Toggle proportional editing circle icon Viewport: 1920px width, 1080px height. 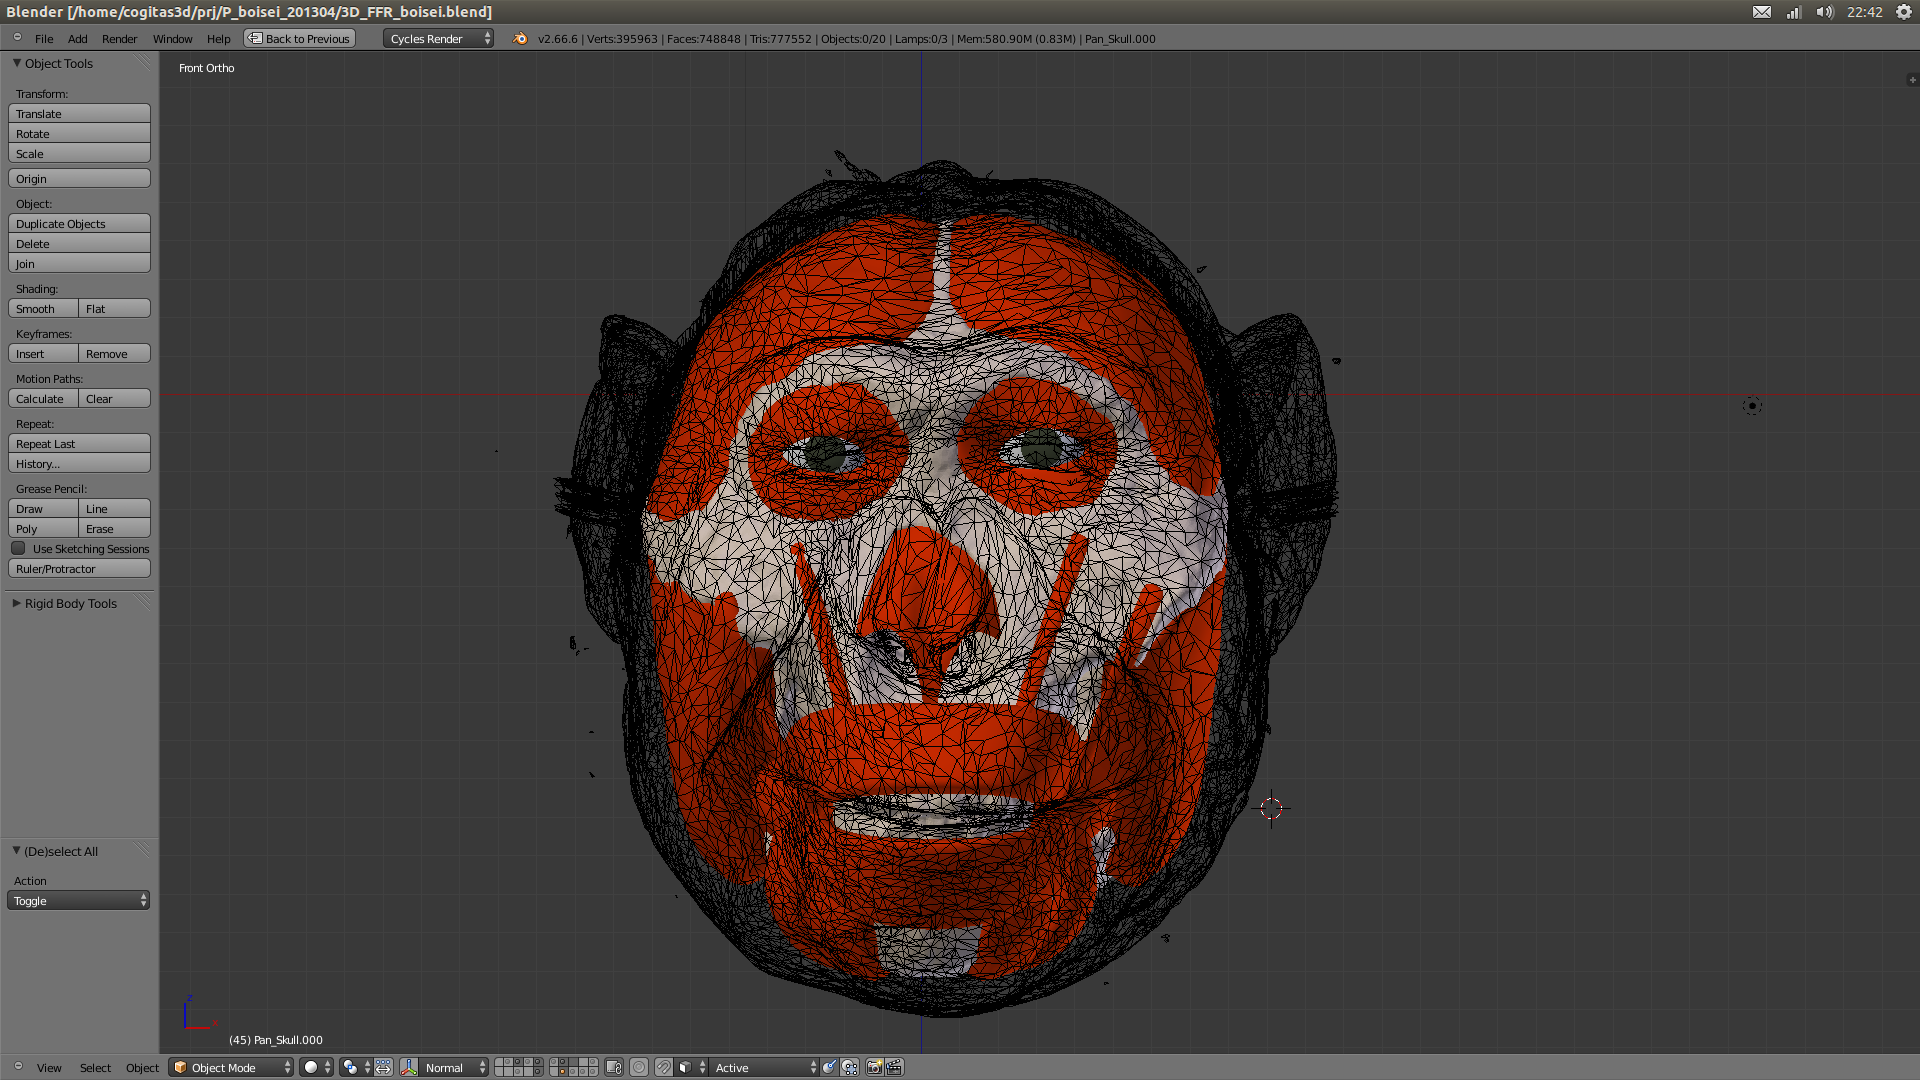(639, 1067)
